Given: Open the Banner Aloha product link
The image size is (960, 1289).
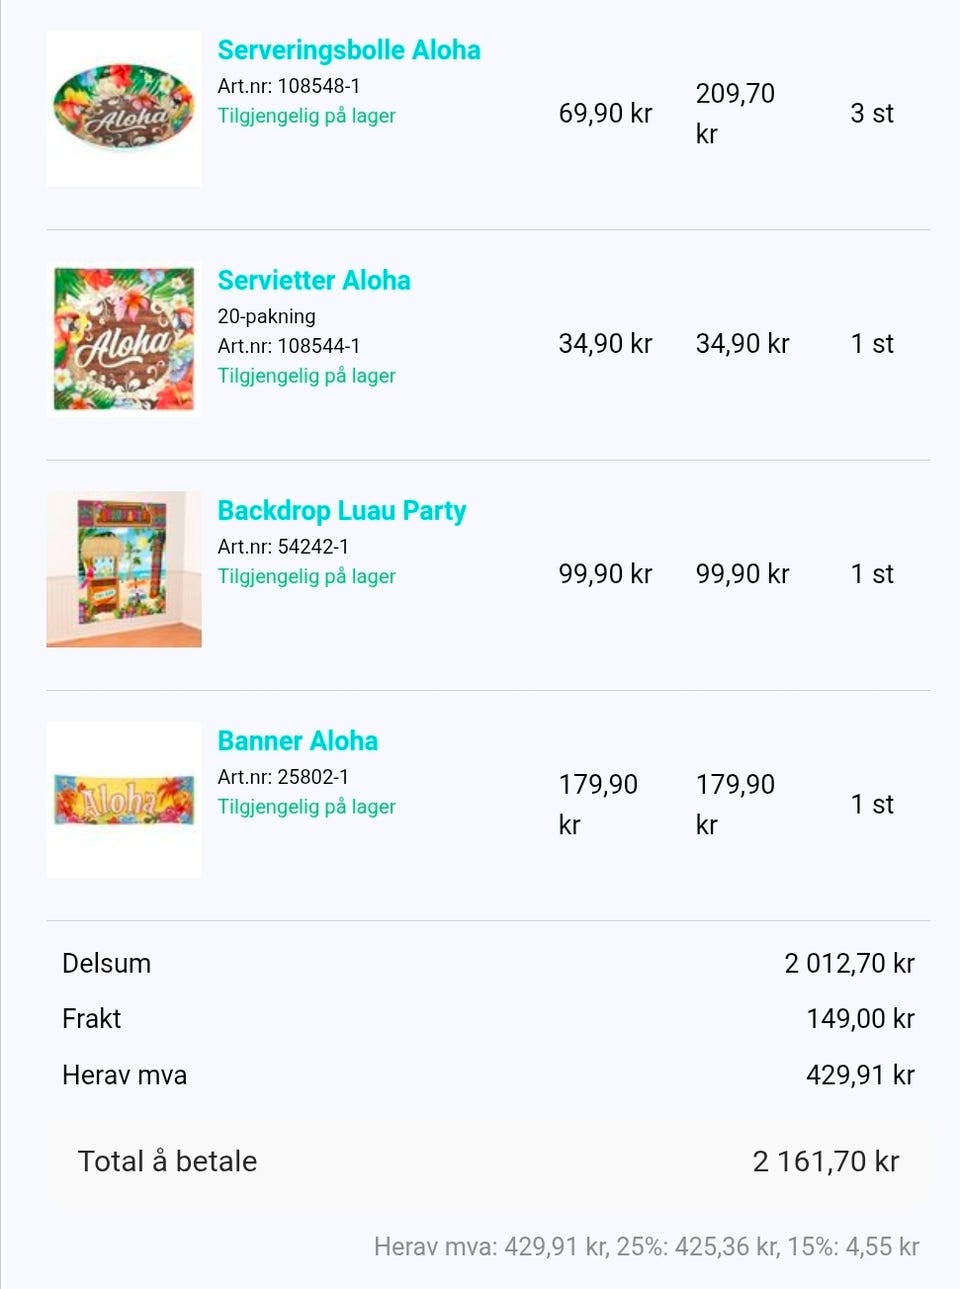Looking at the screenshot, I should click(298, 741).
